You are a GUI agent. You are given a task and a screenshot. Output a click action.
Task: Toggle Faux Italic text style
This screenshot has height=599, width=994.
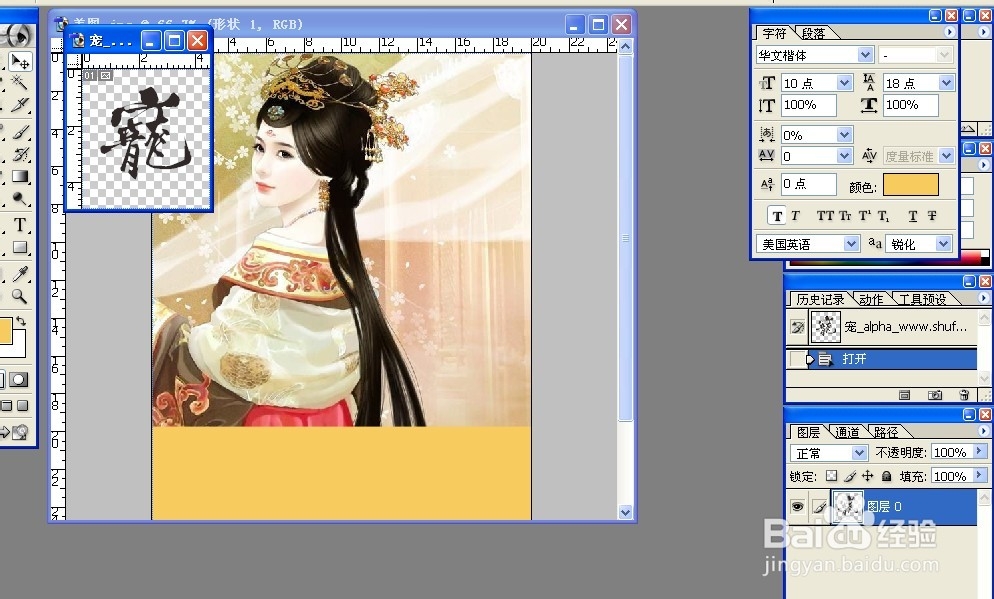pyautogui.click(x=796, y=216)
